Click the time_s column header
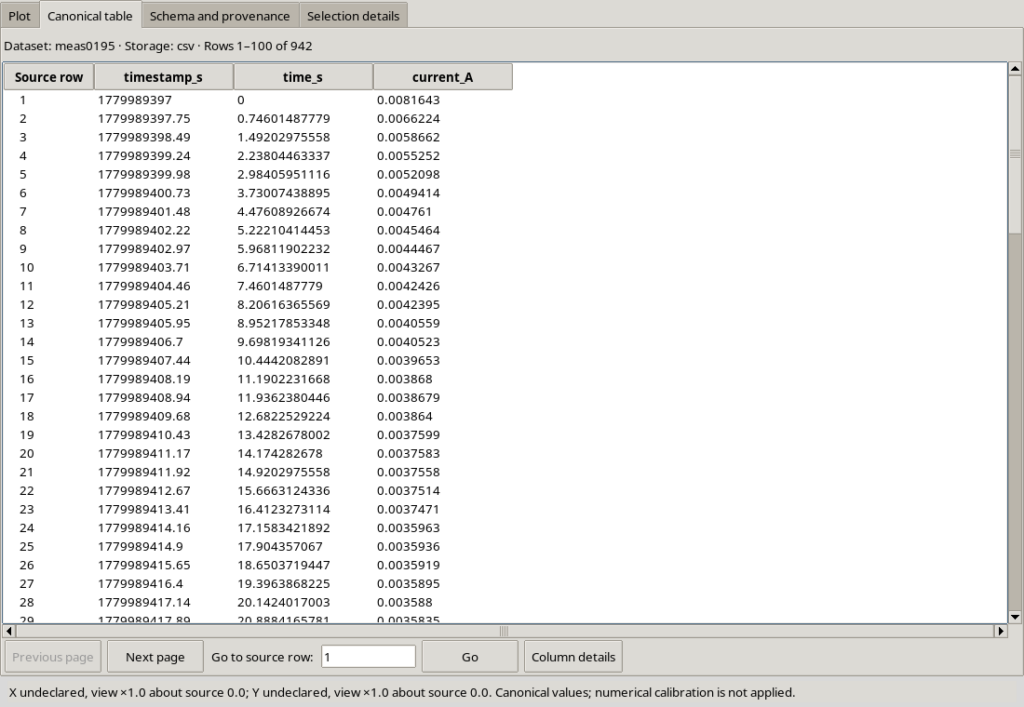The image size is (1024, 707). point(303,77)
